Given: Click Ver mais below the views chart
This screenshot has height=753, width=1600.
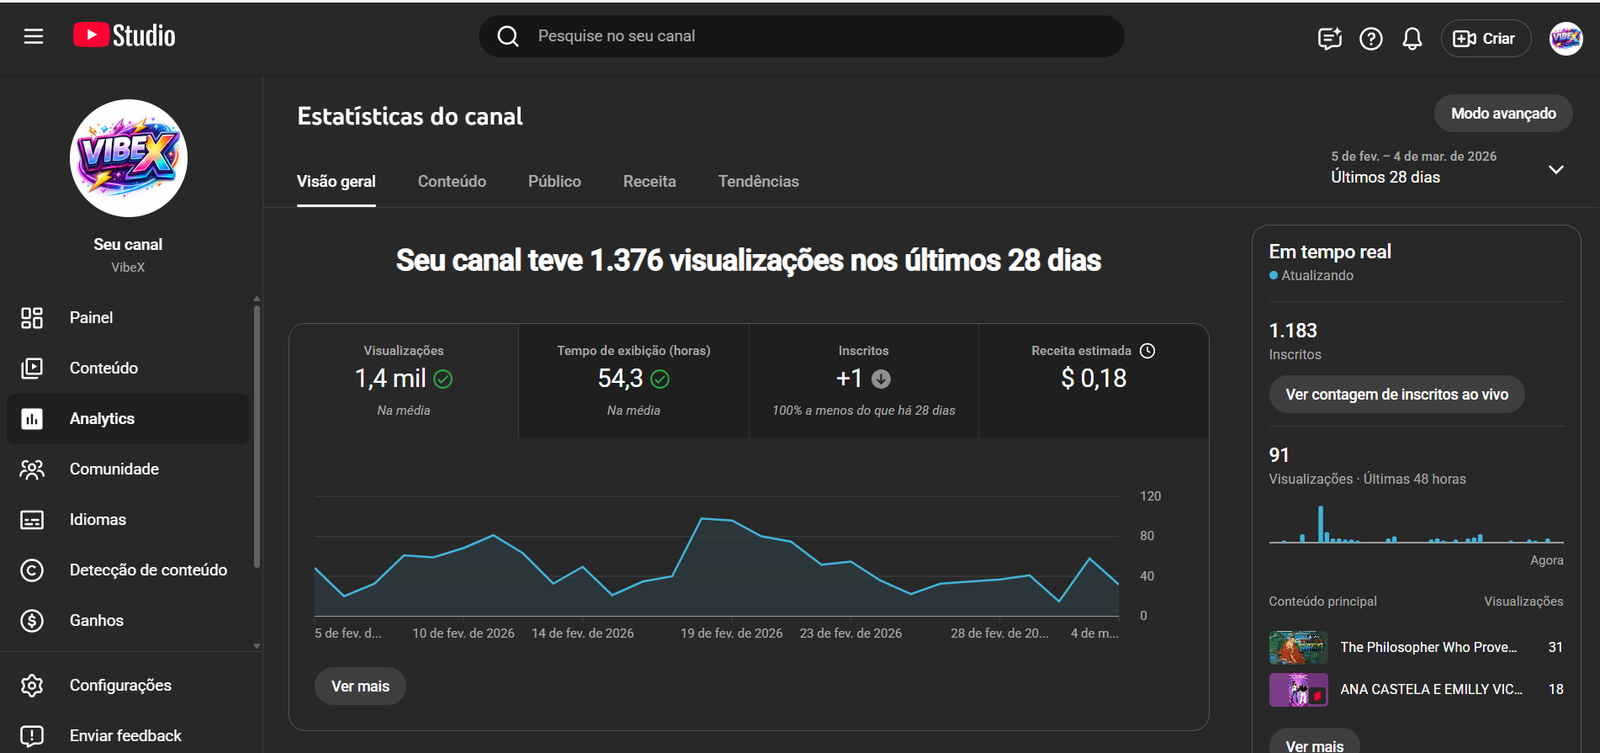Looking at the screenshot, I should pos(360,686).
